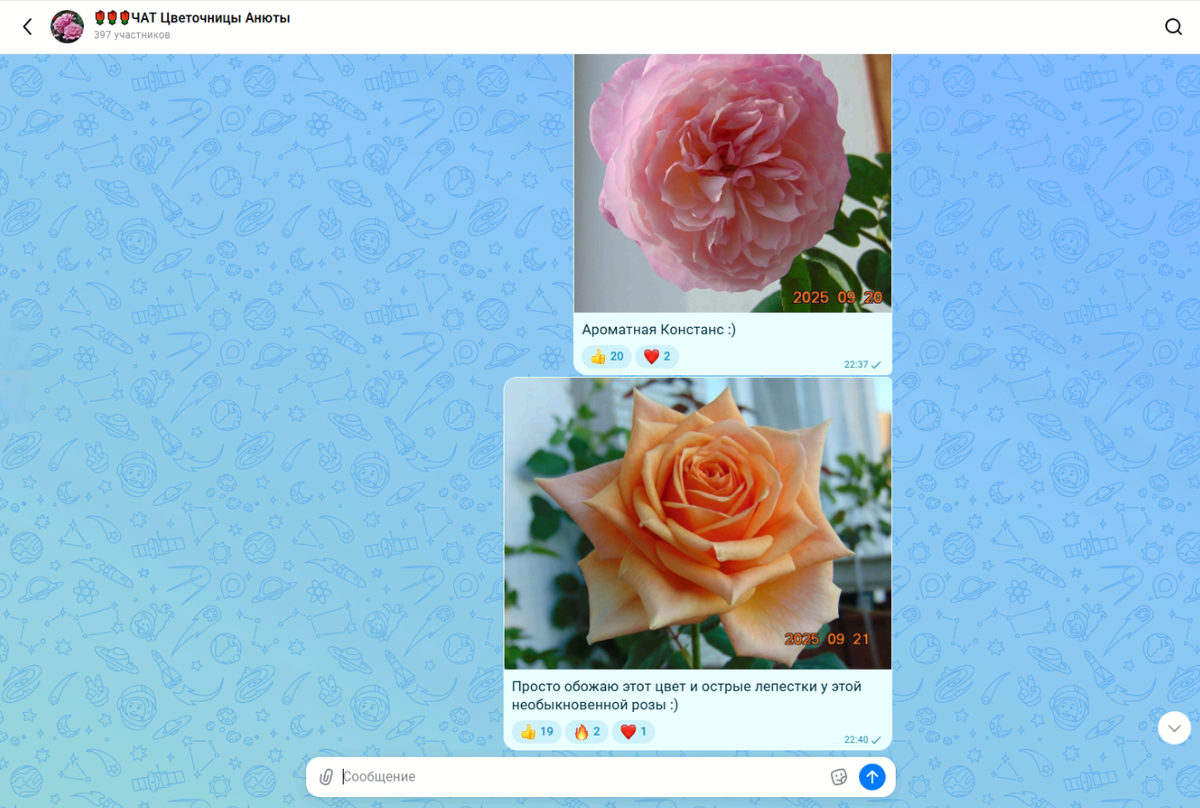Open chat search with the magnifier icon

click(x=1173, y=26)
